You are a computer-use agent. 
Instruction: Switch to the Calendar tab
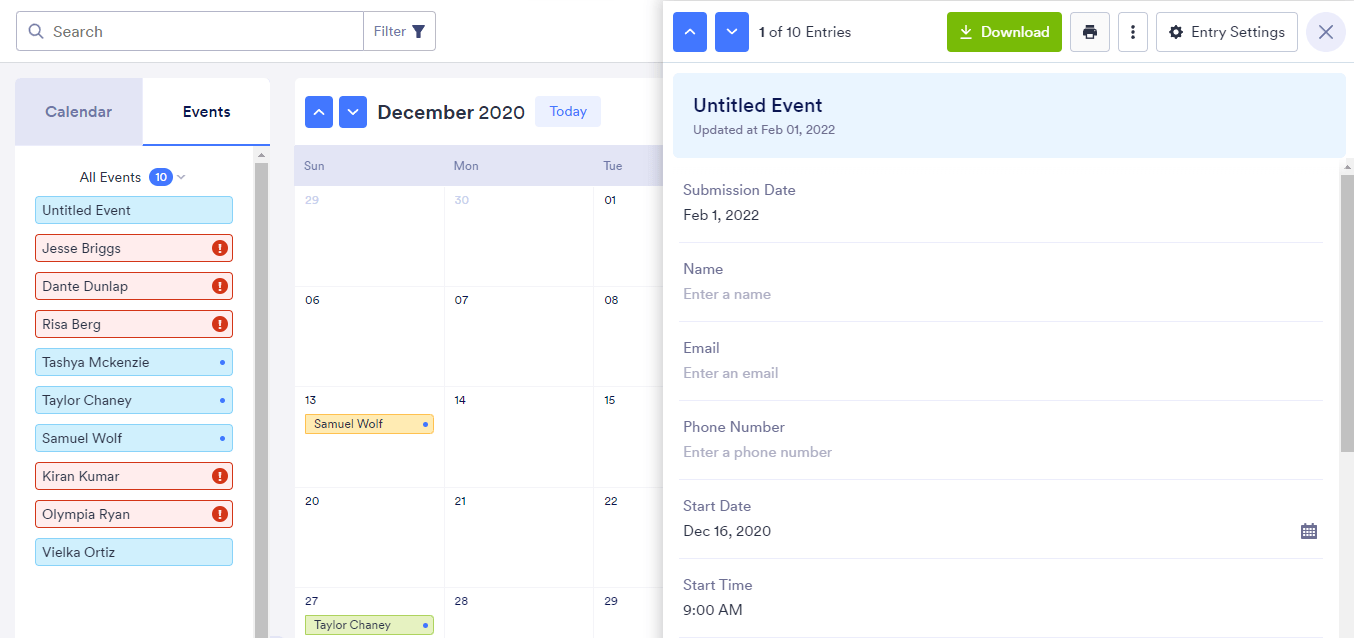coord(79,112)
